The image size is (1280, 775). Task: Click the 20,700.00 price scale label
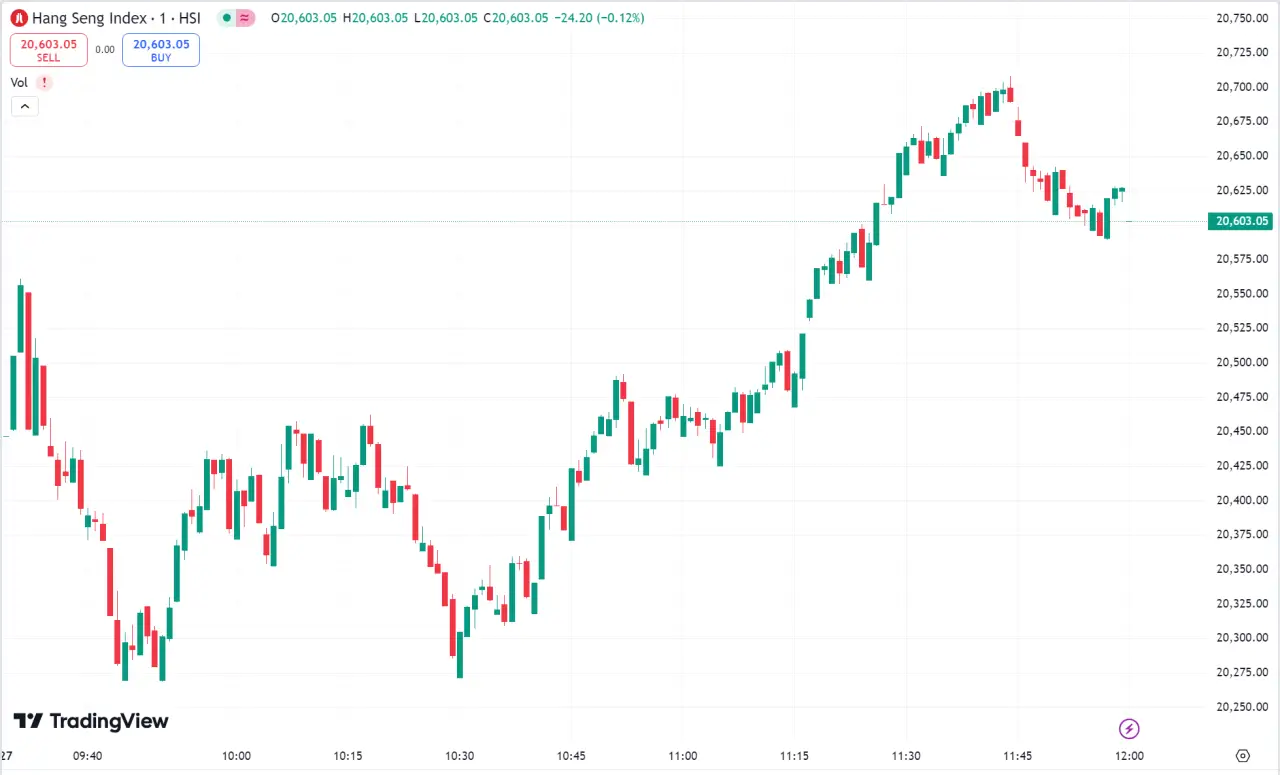(1241, 87)
